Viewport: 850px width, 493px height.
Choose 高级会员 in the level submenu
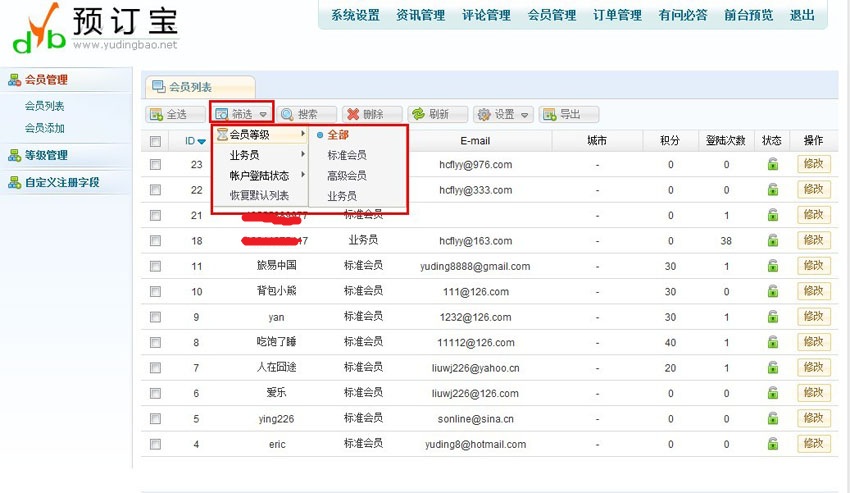tap(347, 175)
